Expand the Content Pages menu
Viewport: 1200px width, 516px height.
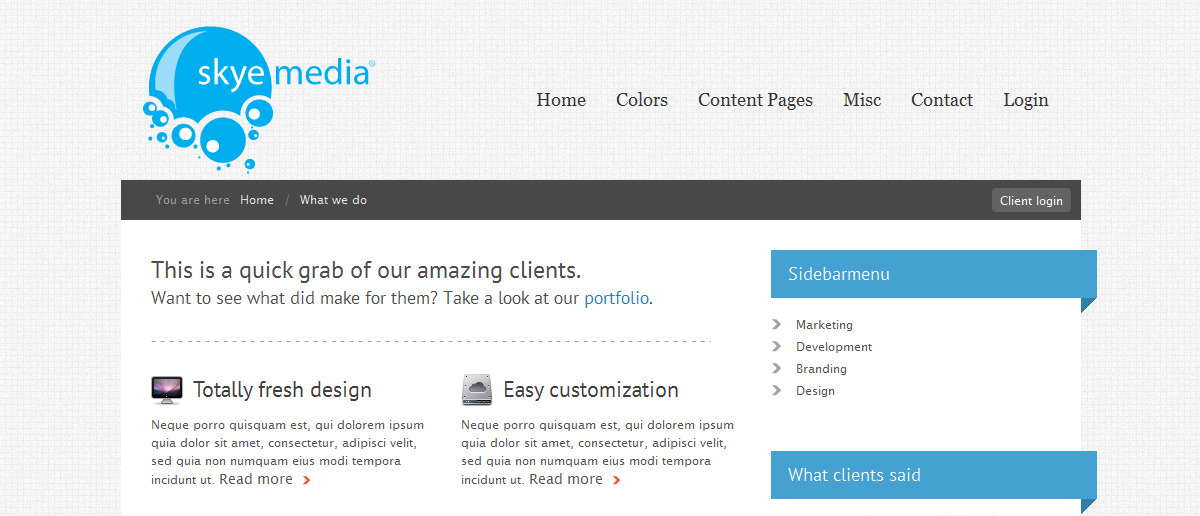(x=755, y=100)
